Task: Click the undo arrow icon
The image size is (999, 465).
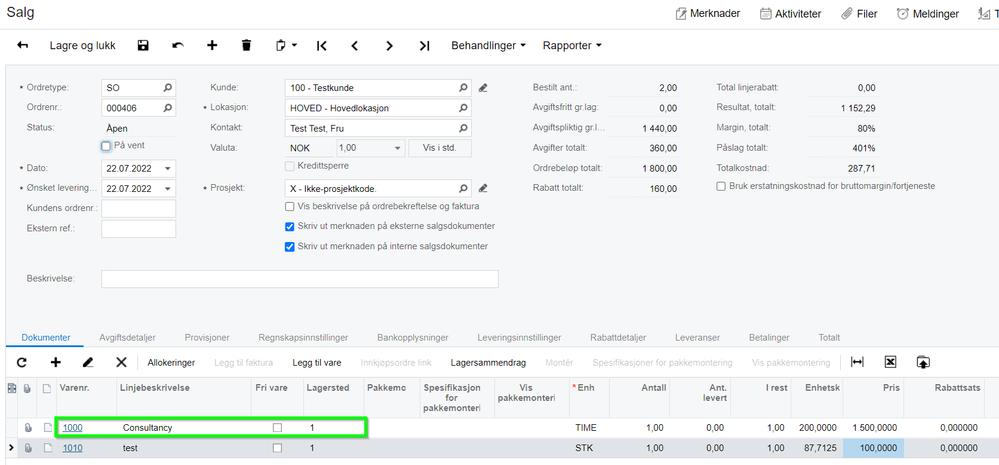Action: click(x=178, y=46)
